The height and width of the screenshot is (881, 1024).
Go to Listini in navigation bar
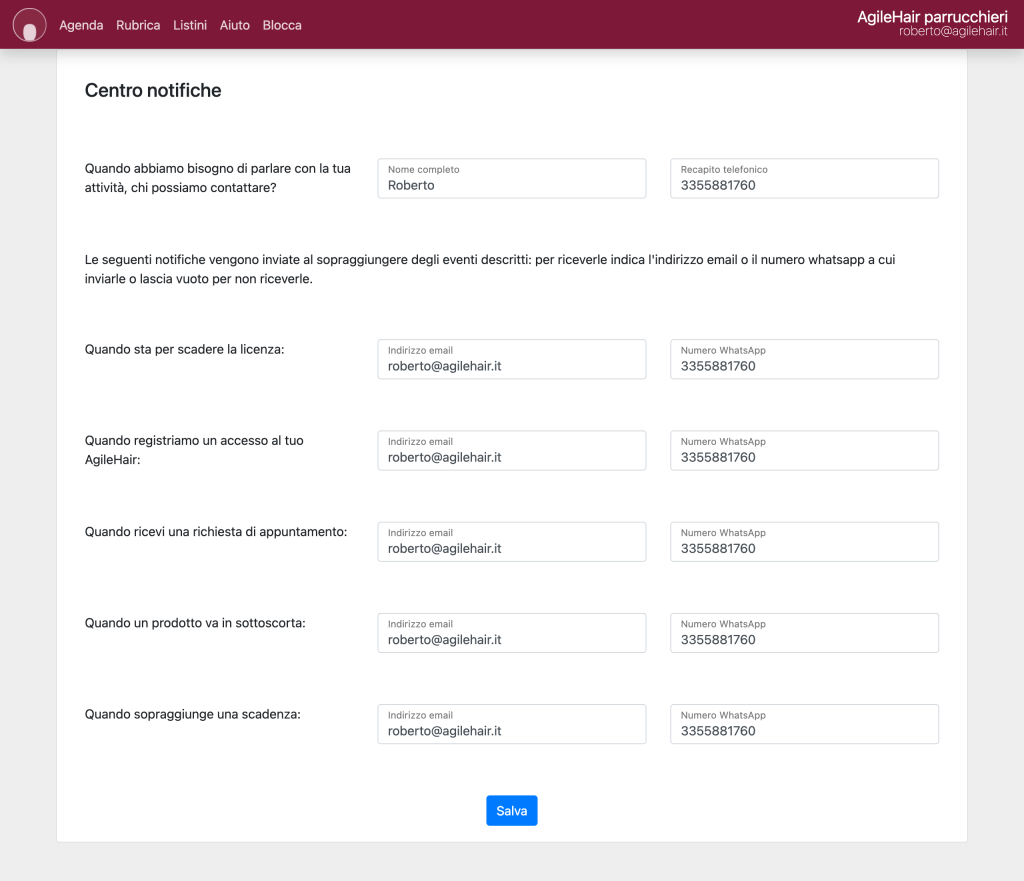click(x=190, y=25)
